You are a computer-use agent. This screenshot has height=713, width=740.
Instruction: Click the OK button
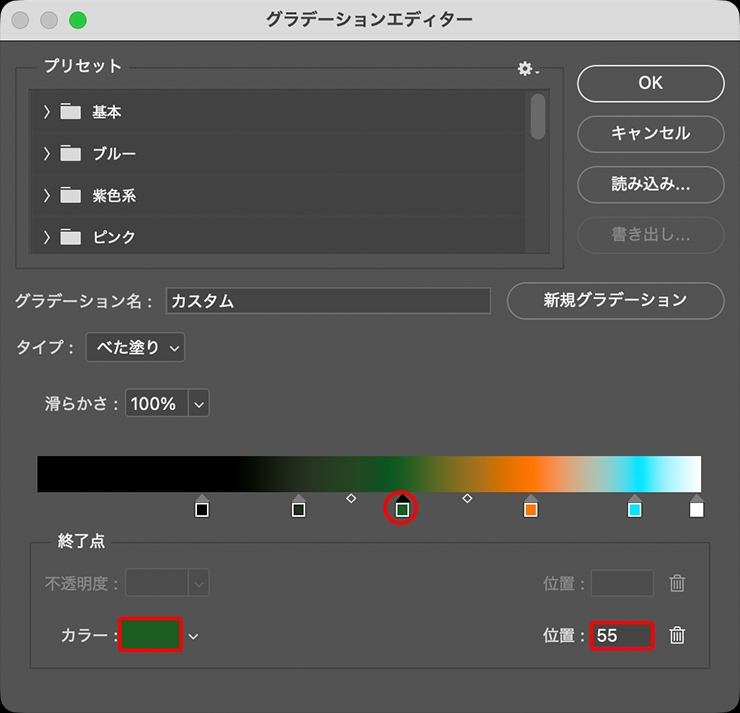650,83
